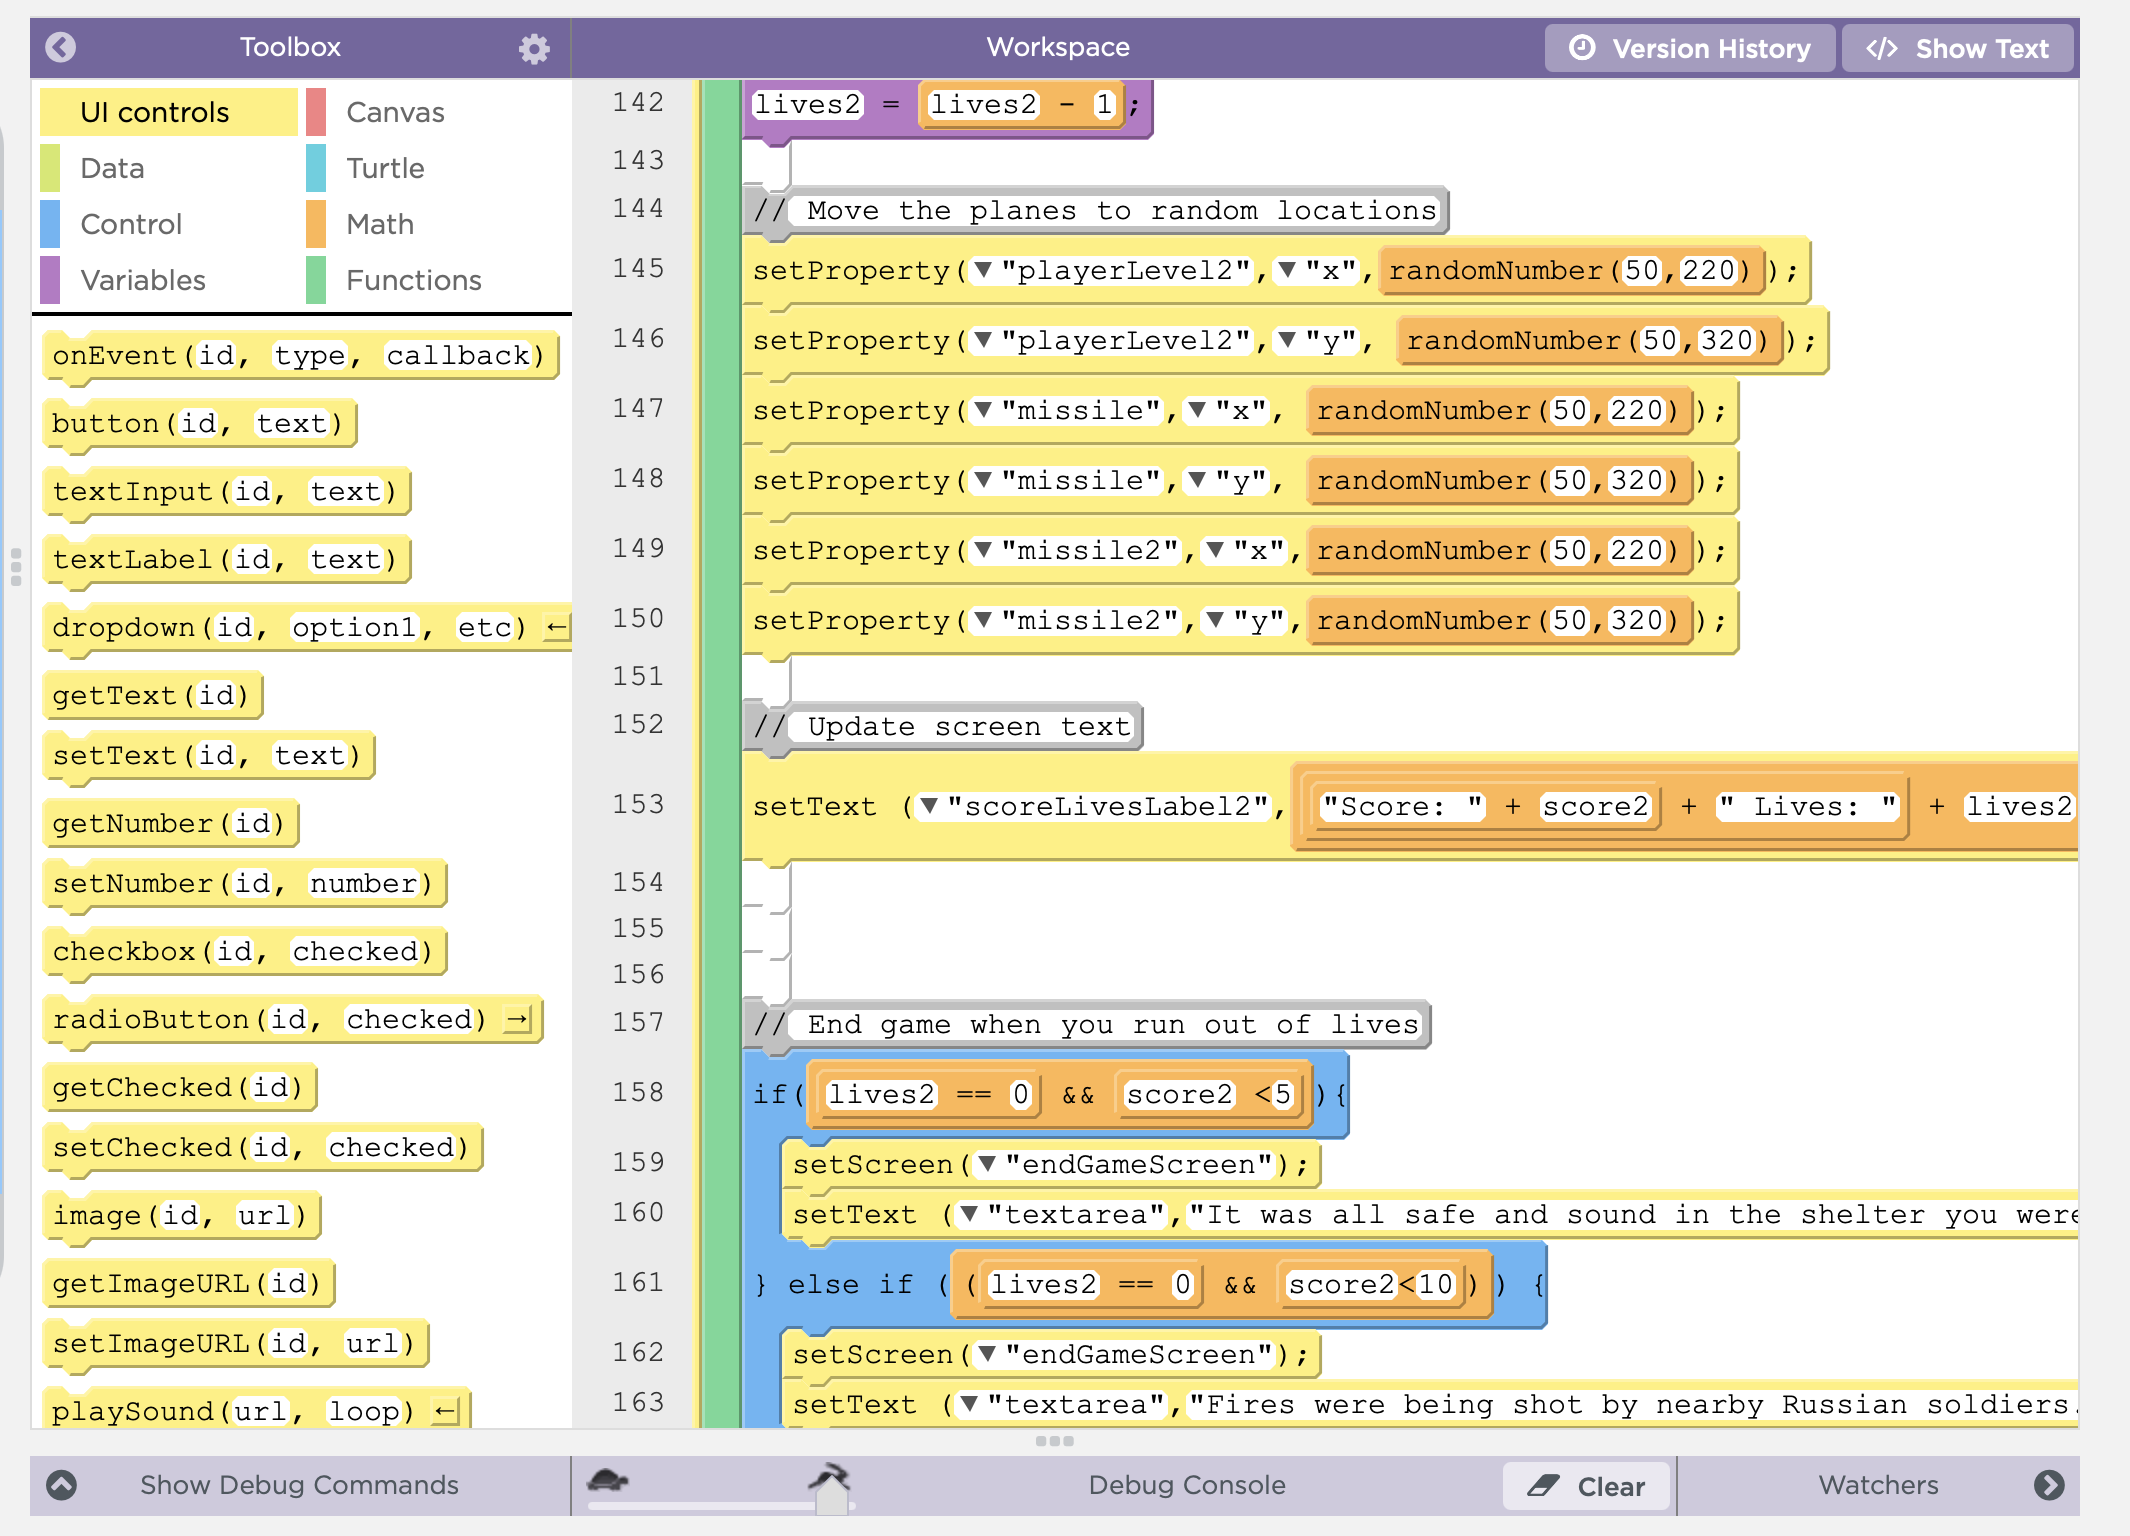Click the turtle slow speed icon
Screen dimensions: 2130x1536
pos(608,1480)
